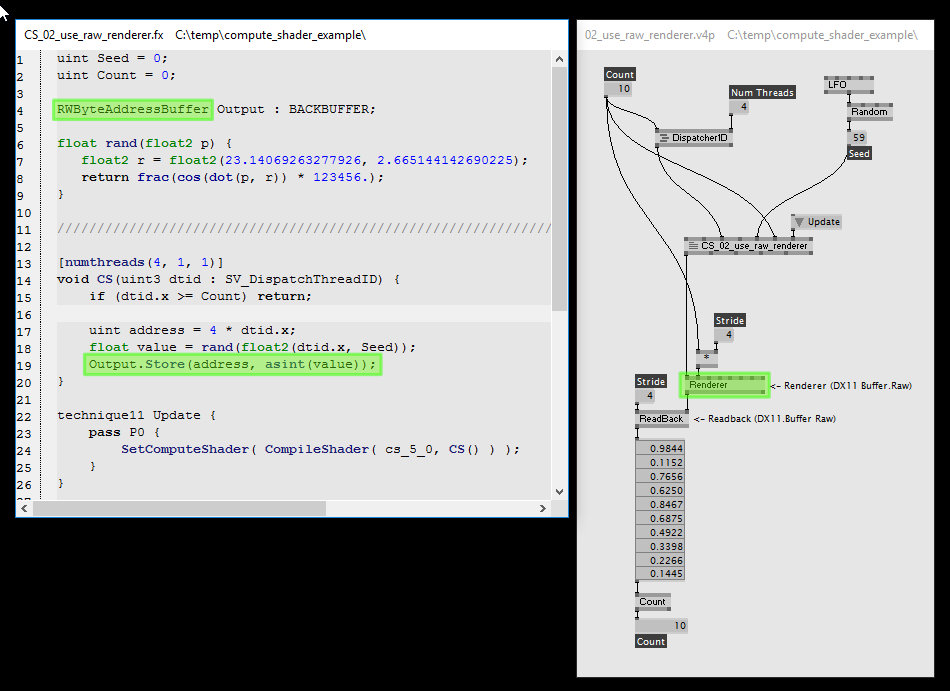Click the Count value box showing 10 at top
Screen dimensions: 950x691
(620, 89)
